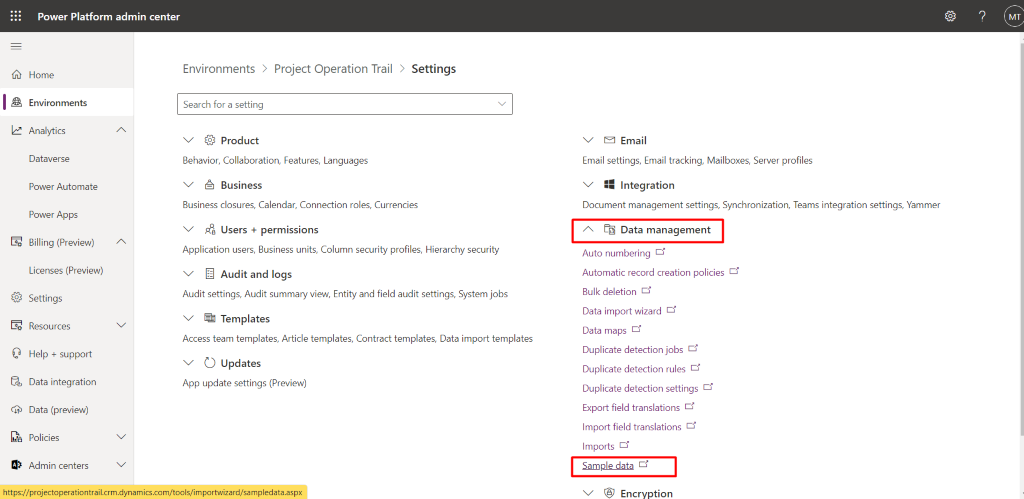Click the Environments sidebar icon
The width and height of the screenshot is (1024, 499).
(17, 103)
